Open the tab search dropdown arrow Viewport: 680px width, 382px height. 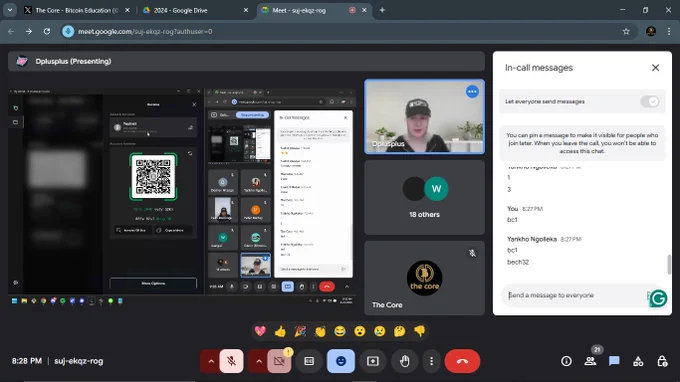[10, 10]
